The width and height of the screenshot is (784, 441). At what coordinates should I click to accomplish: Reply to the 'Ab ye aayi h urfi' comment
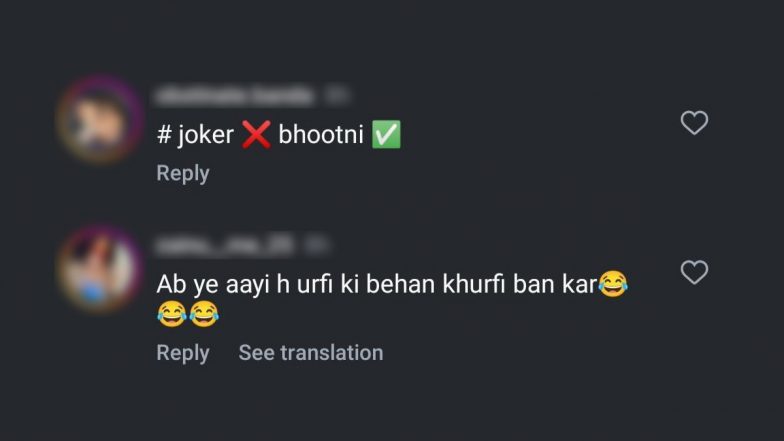(x=183, y=352)
